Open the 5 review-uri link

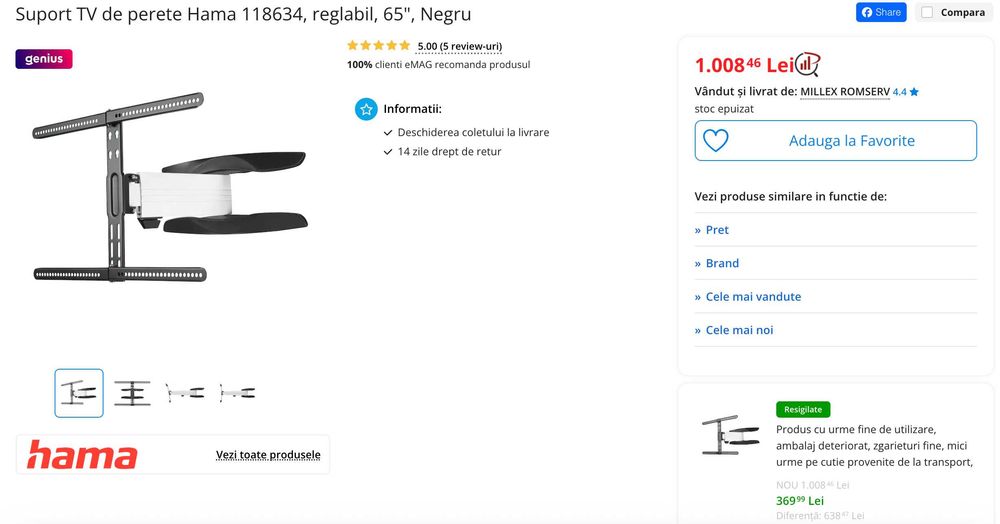[x=459, y=46]
